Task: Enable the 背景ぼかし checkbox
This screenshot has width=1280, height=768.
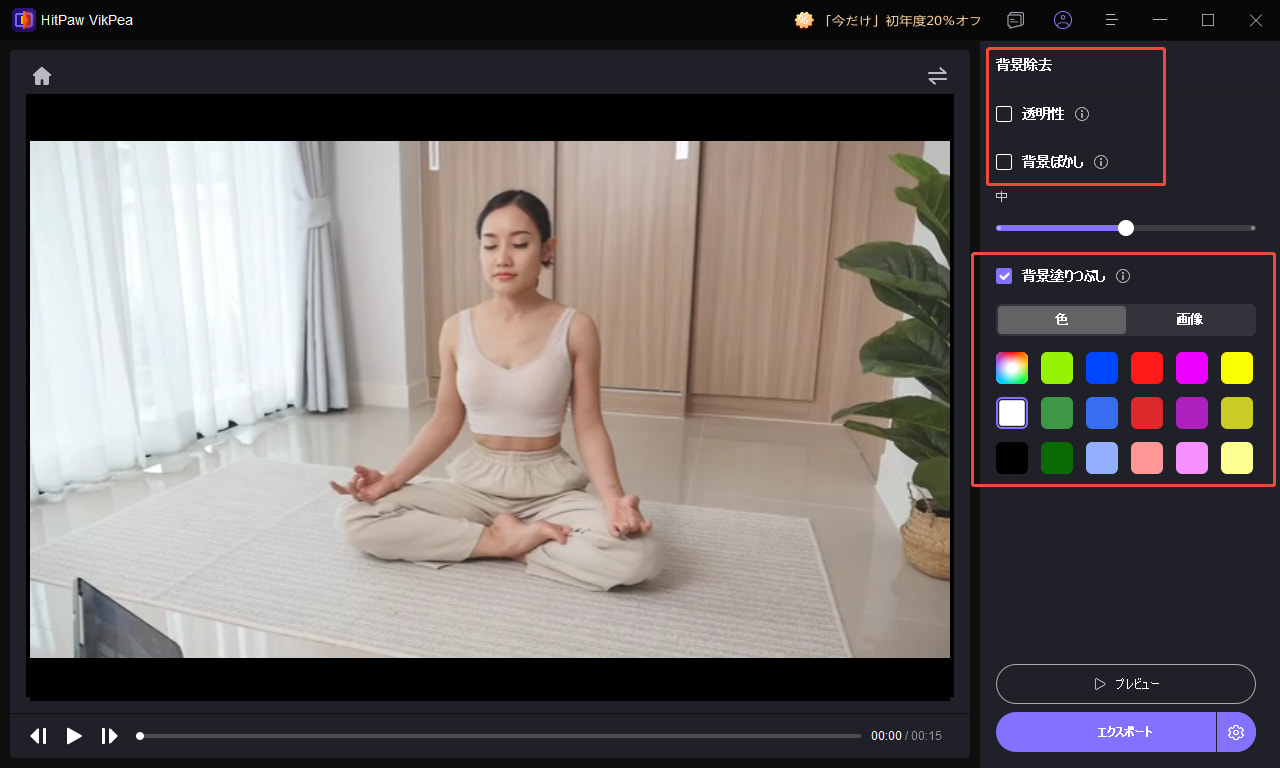Action: point(1003,162)
